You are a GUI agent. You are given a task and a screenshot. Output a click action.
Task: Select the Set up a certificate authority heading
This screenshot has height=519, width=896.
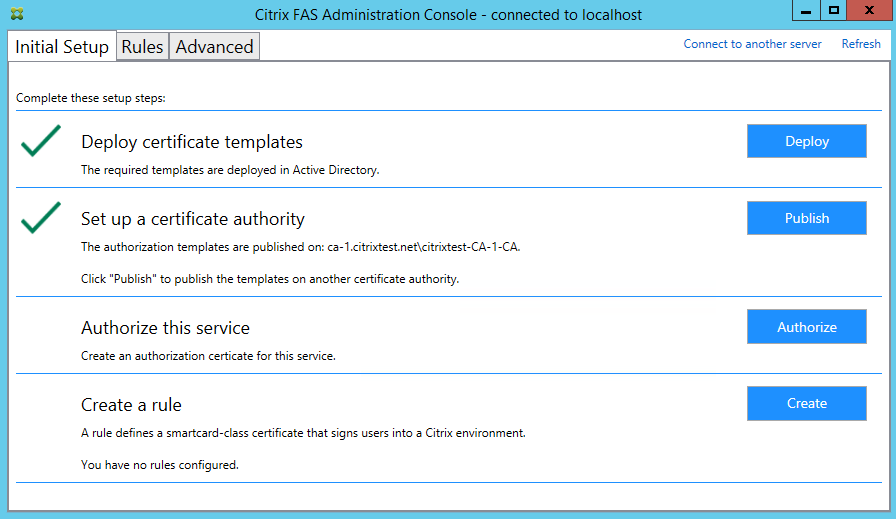(193, 219)
